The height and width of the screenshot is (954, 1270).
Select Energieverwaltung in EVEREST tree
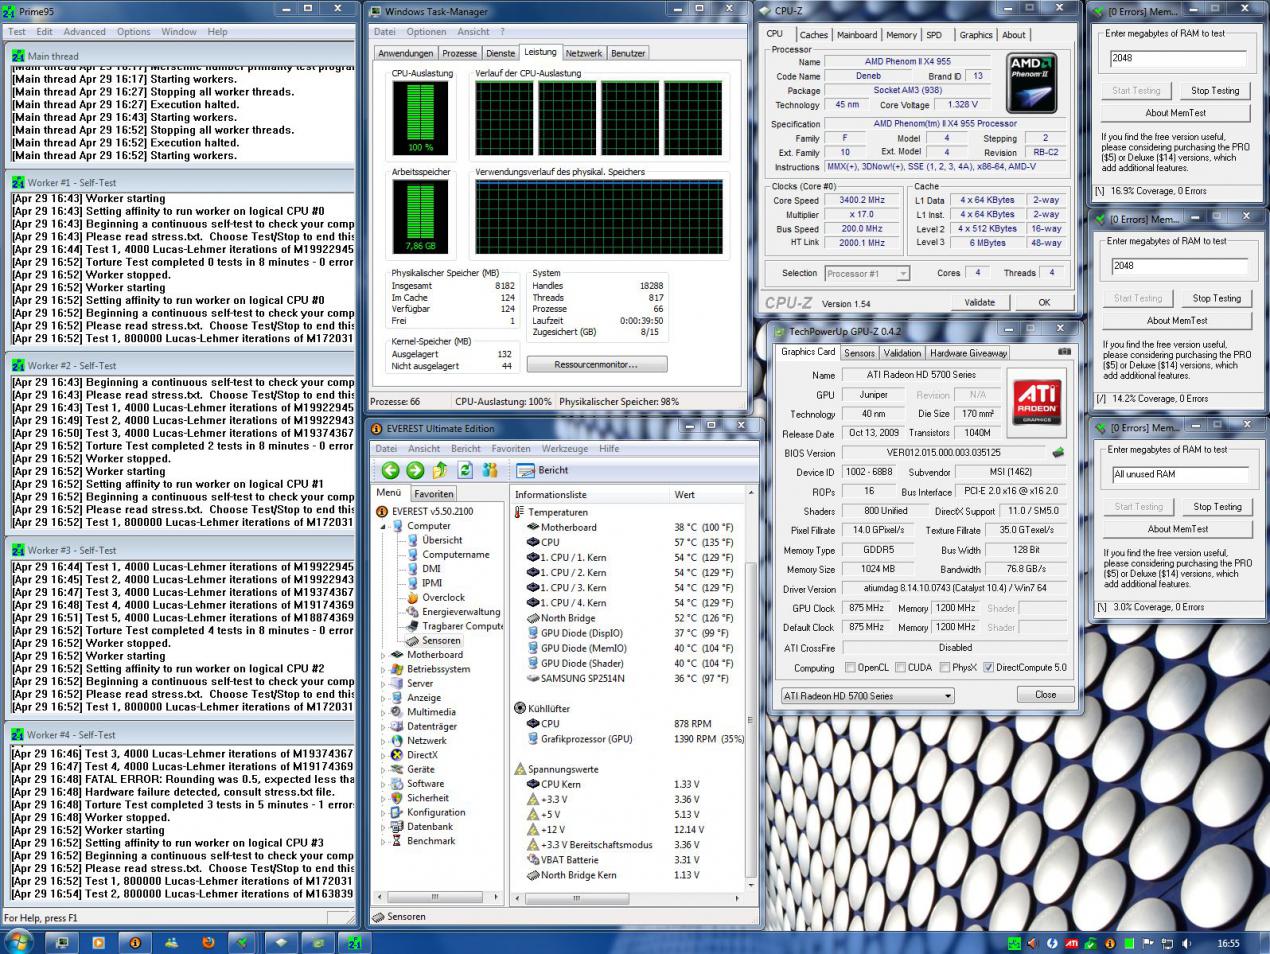[x=461, y=612]
